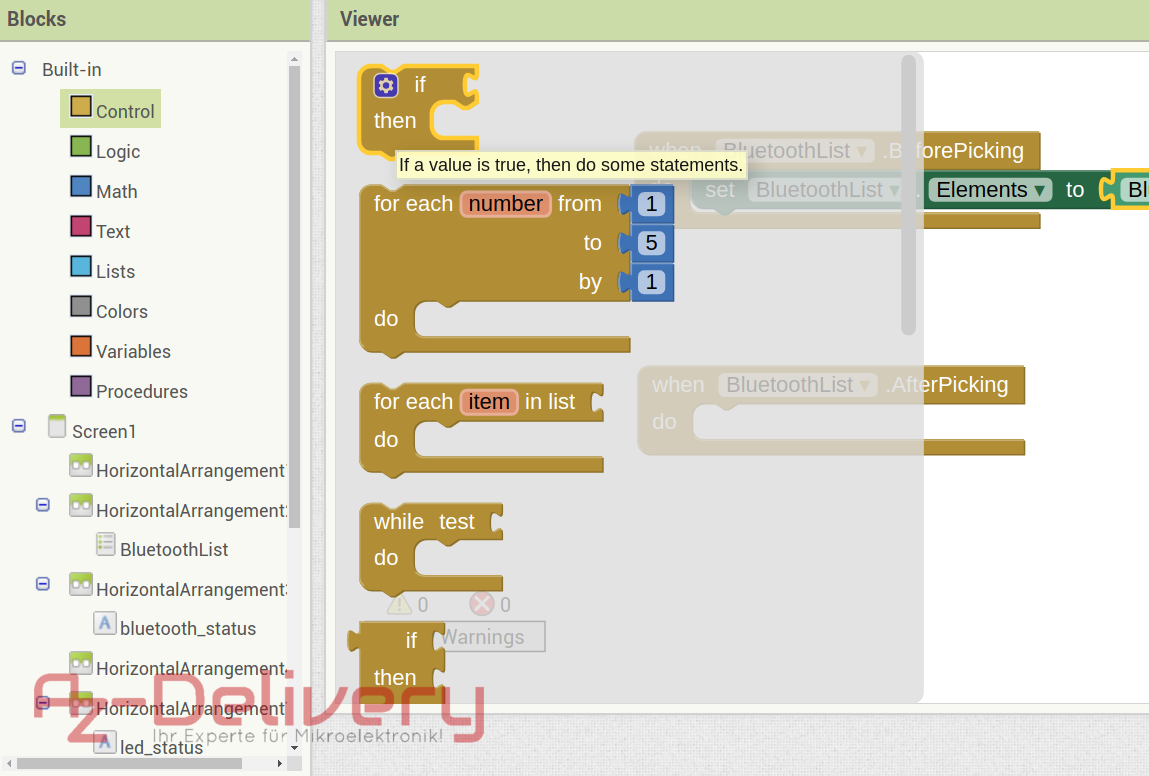
Task: Select the led_status label component
Action: [149, 745]
